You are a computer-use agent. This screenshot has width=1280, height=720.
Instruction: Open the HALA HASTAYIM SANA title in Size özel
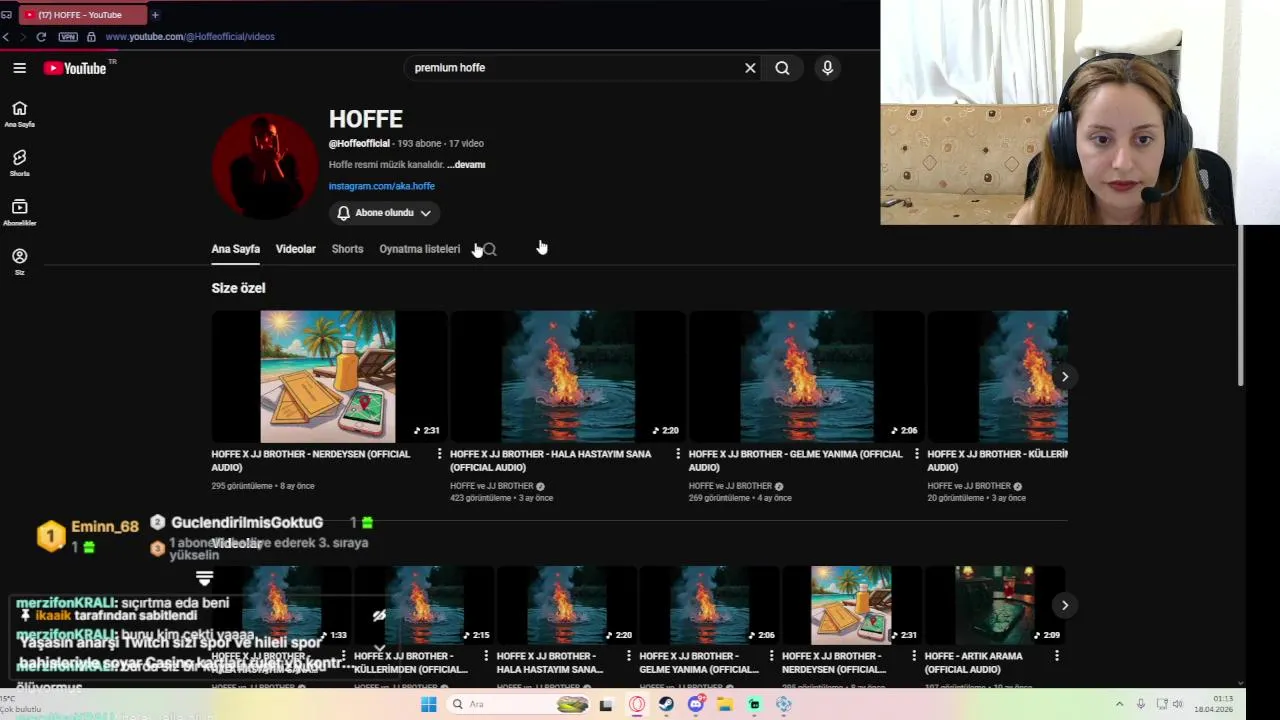coord(550,460)
